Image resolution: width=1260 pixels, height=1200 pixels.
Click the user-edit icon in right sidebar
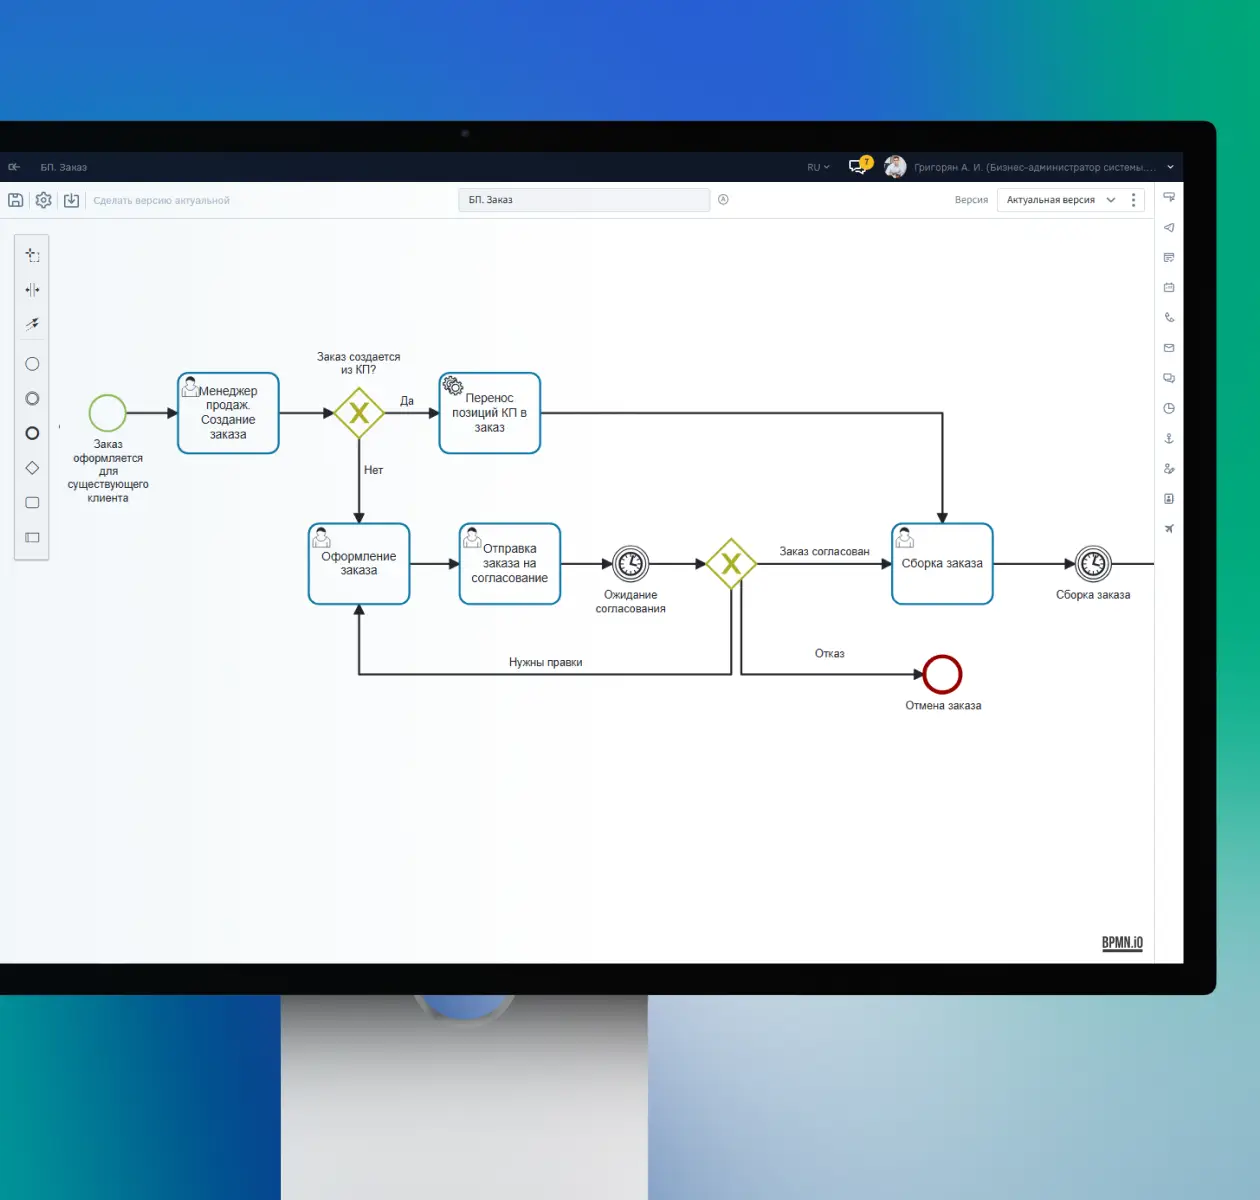click(1169, 468)
